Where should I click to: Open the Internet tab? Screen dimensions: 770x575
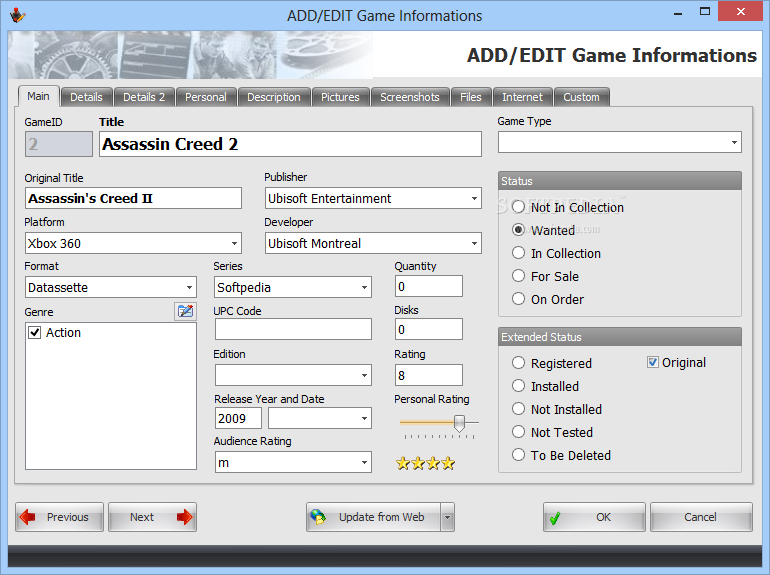click(x=522, y=97)
